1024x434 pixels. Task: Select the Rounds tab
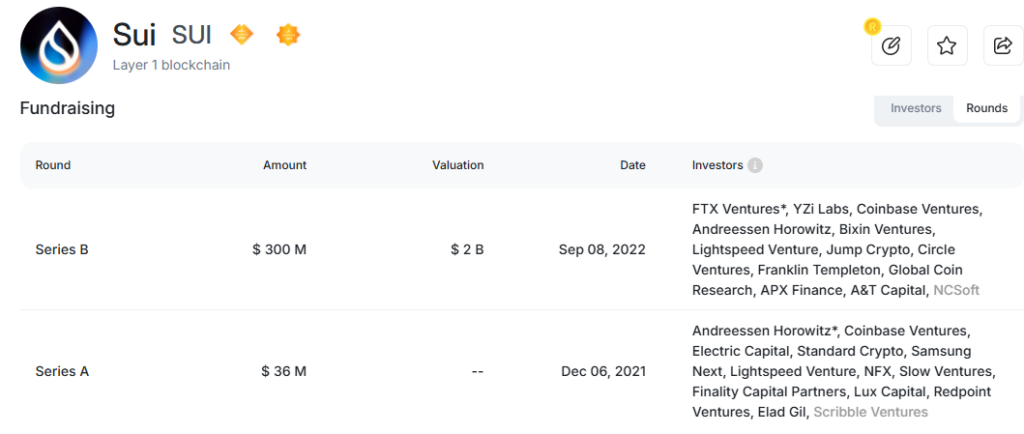coord(987,108)
